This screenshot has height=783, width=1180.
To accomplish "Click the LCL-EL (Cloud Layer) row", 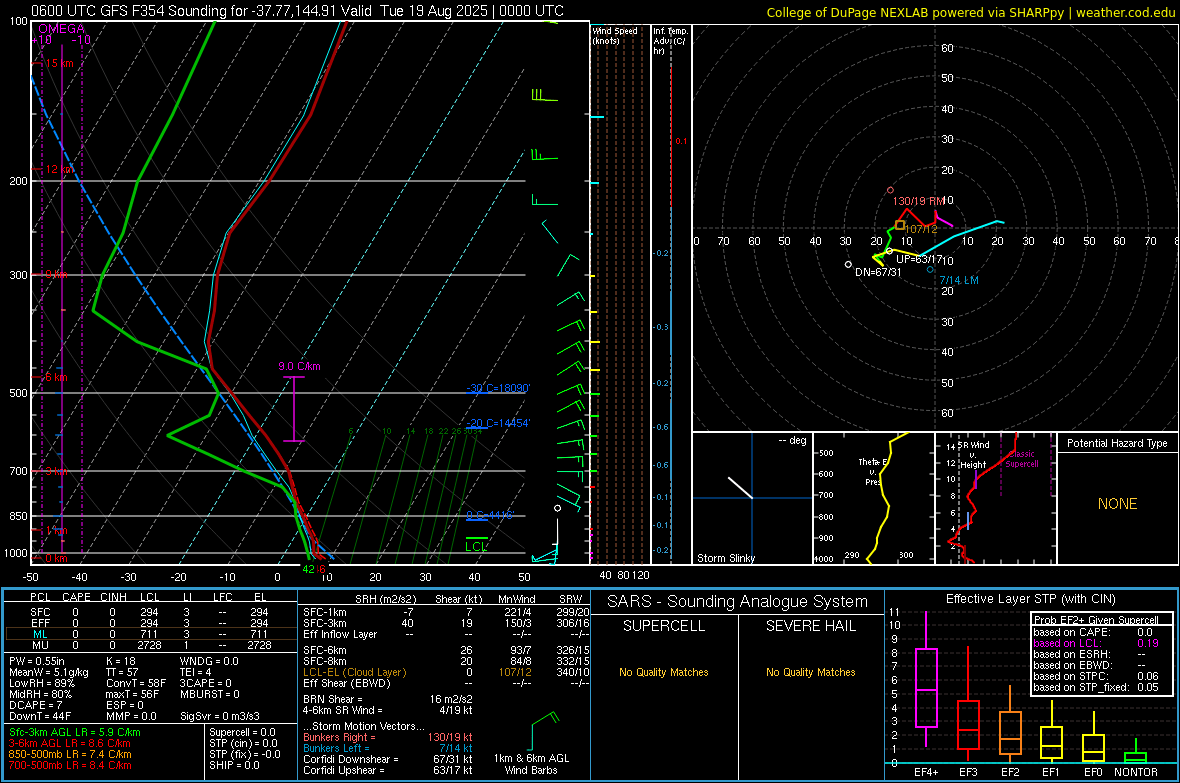I will point(446,672).
